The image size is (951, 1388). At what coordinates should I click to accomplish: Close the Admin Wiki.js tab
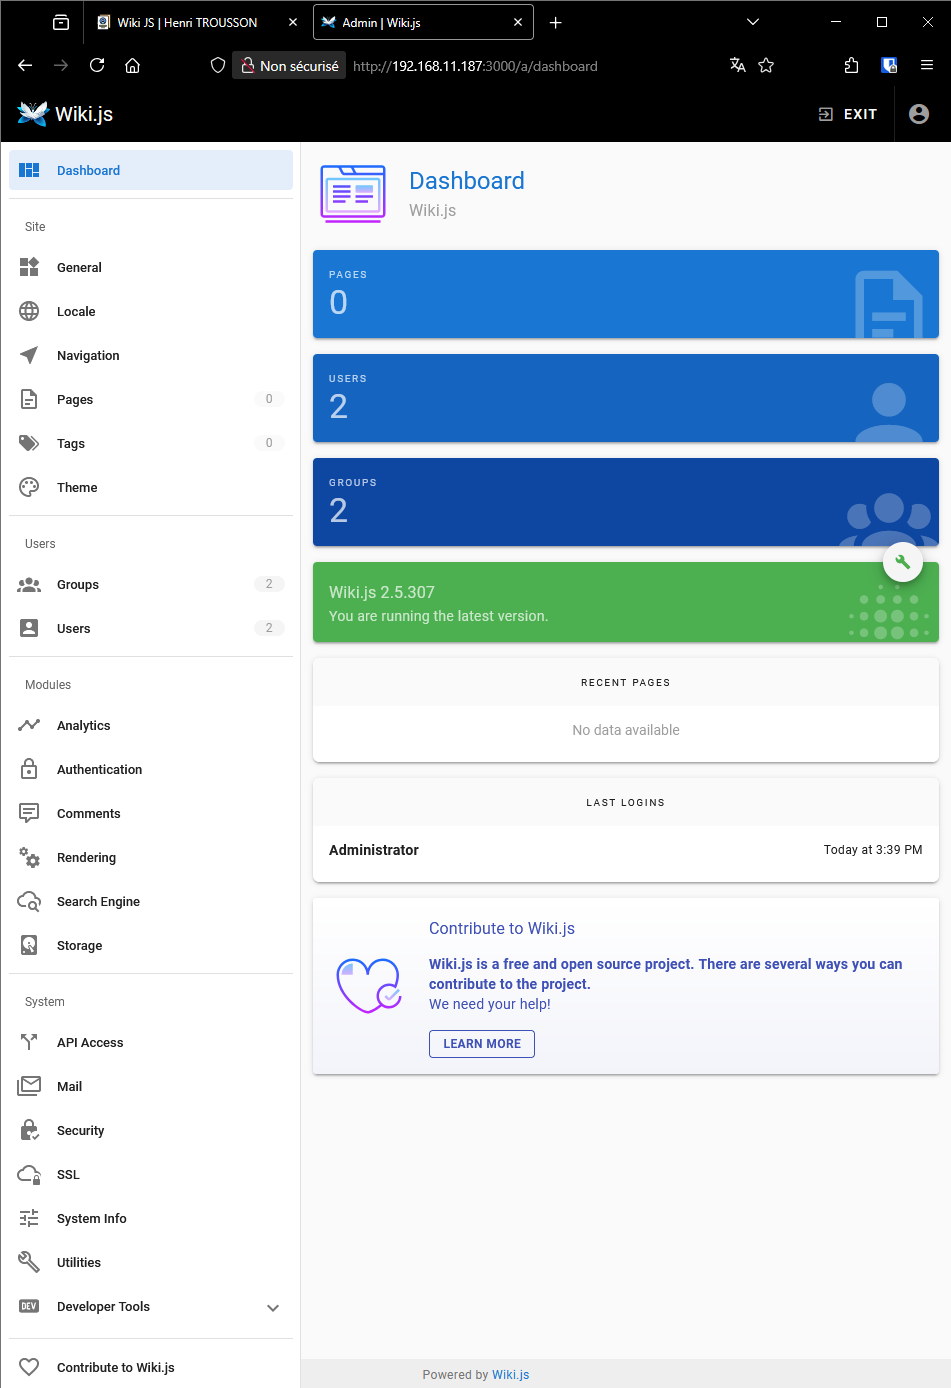click(x=518, y=22)
